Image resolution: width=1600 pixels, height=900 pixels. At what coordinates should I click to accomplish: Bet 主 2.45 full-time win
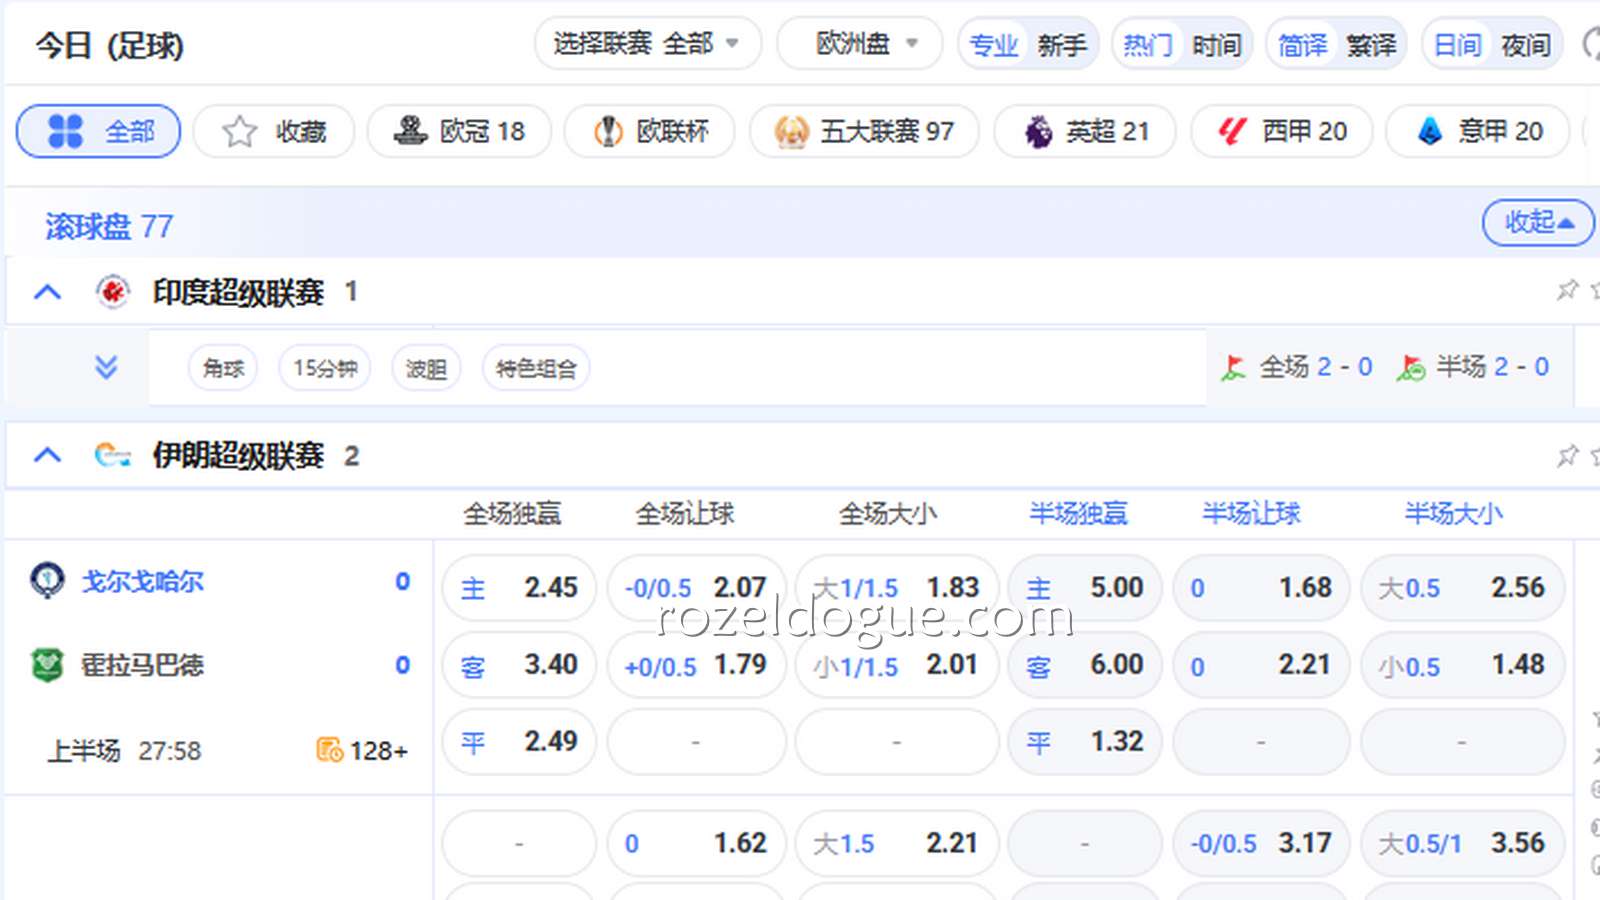point(519,588)
